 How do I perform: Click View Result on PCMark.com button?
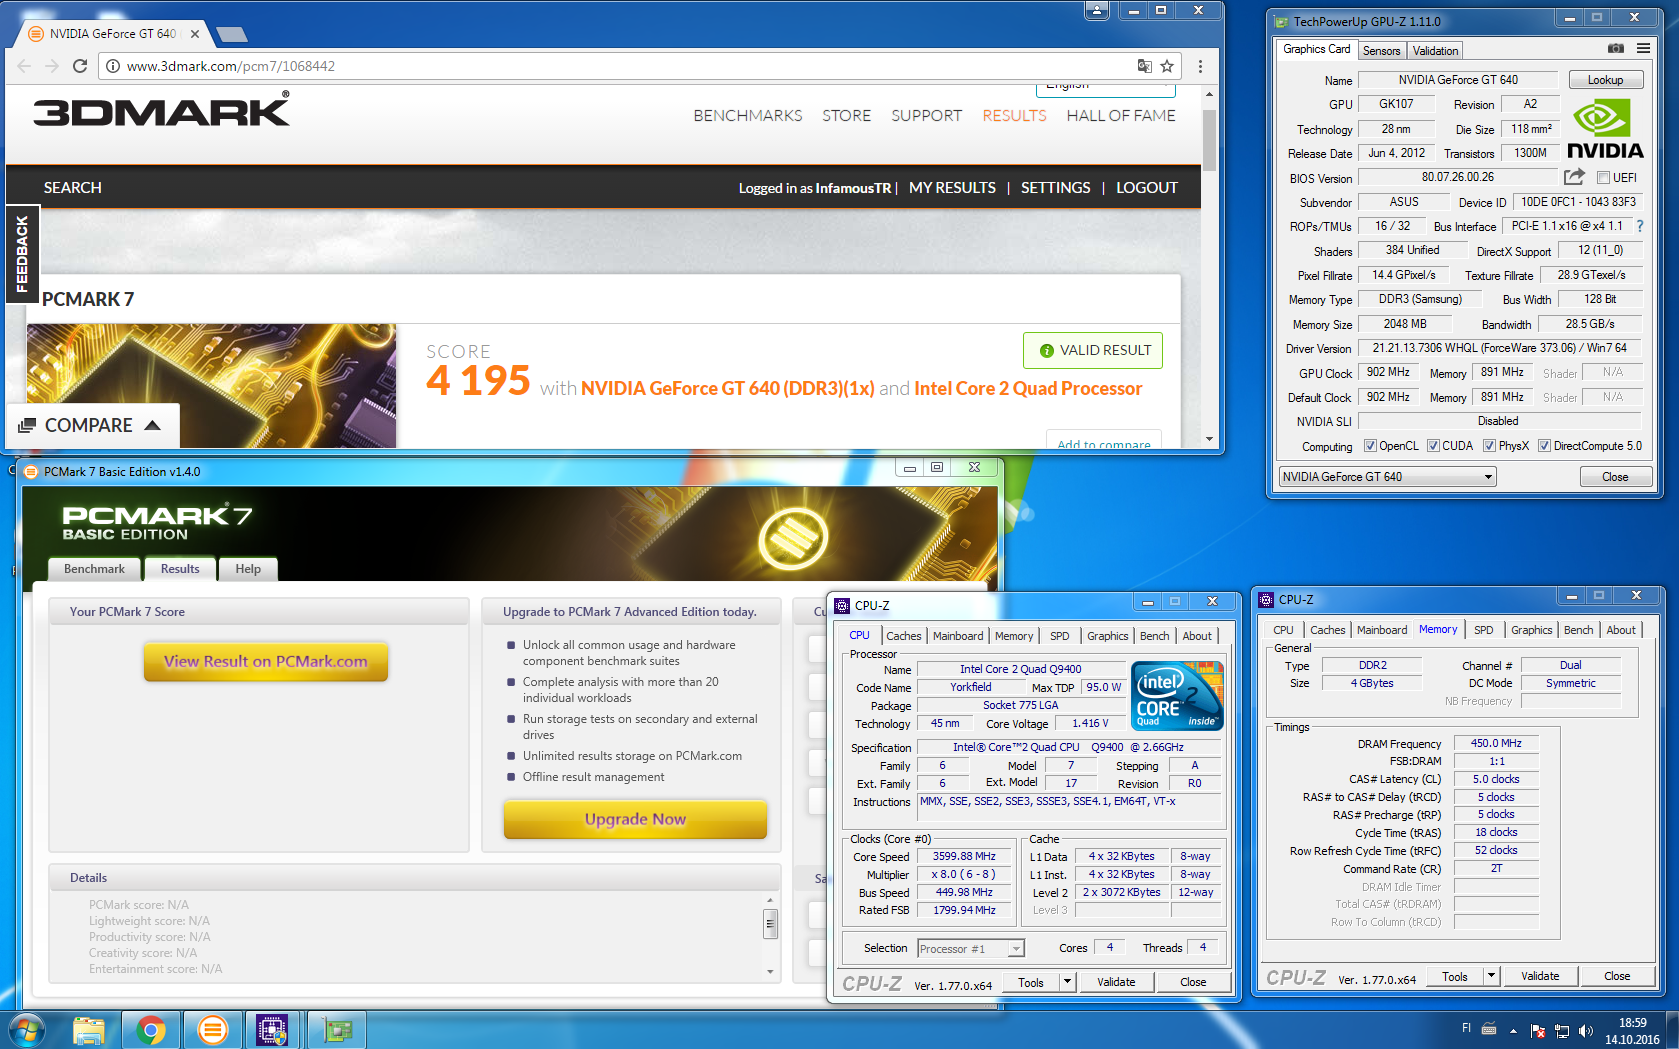[266, 661]
